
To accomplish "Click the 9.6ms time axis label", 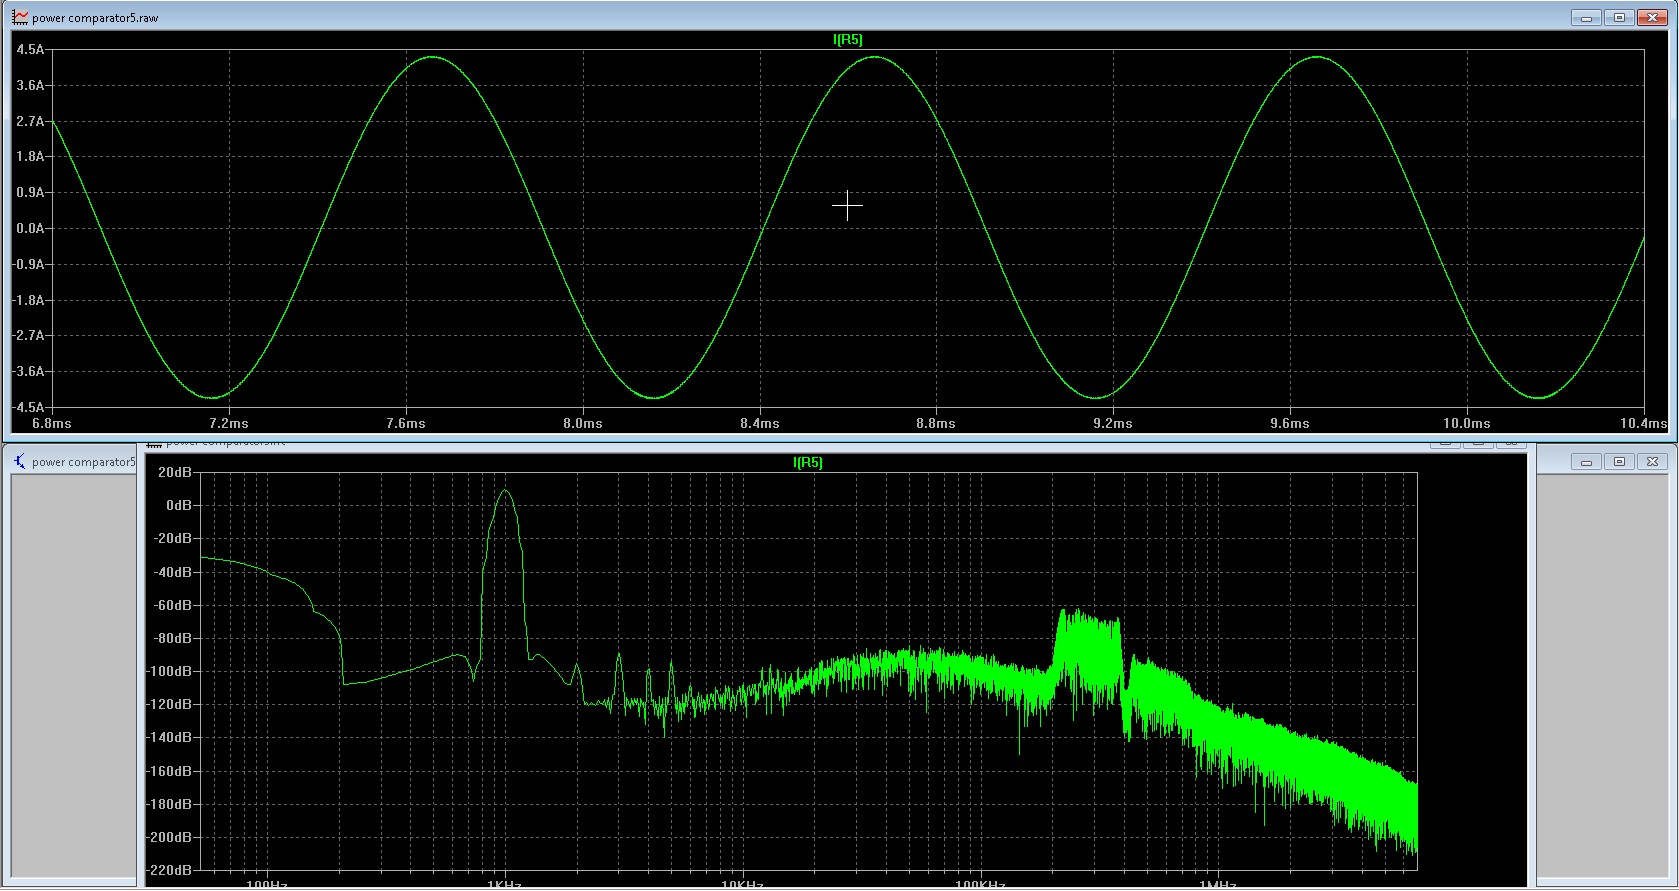I will pos(1290,424).
